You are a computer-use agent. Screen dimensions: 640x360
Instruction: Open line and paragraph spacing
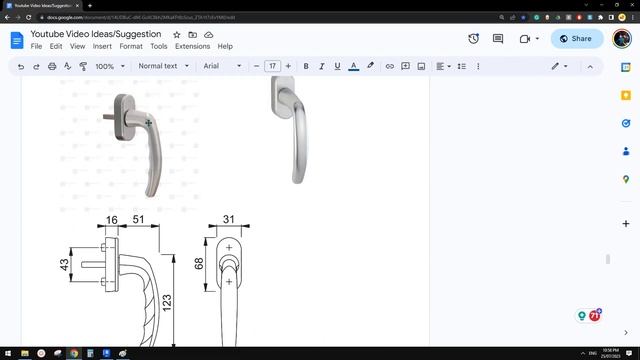tap(462, 66)
